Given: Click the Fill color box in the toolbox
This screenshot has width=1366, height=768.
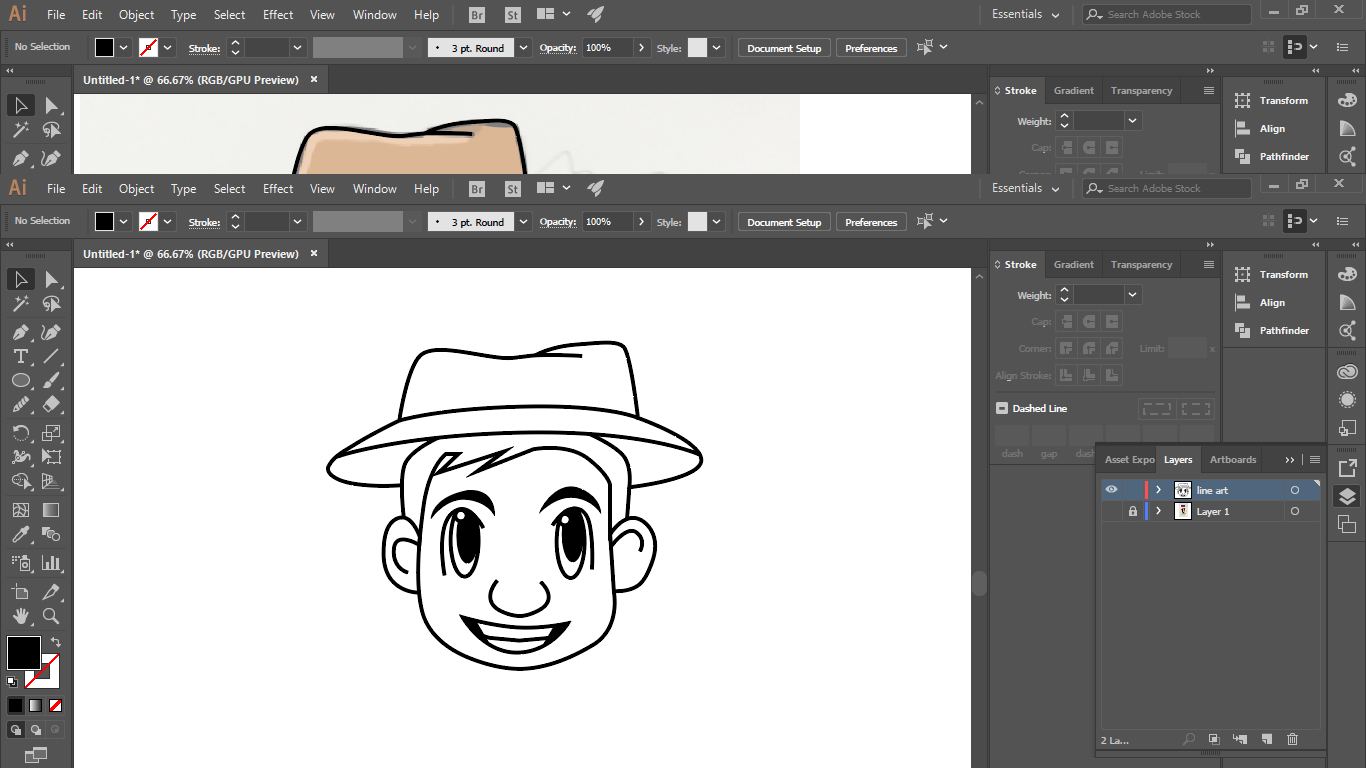Looking at the screenshot, I should pyautogui.click(x=24, y=653).
